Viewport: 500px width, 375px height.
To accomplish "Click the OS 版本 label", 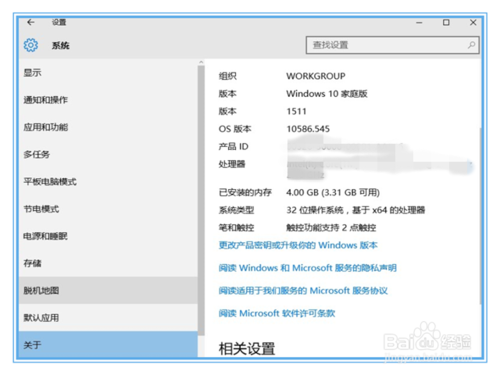I will pos(235,129).
